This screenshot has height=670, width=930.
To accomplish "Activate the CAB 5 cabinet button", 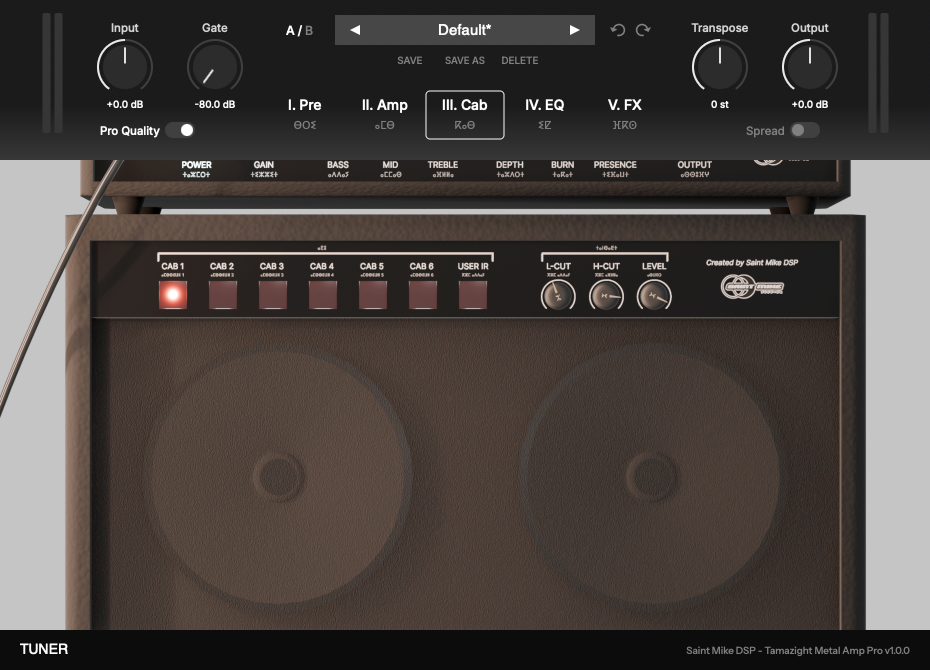I will tap(372, 290).
